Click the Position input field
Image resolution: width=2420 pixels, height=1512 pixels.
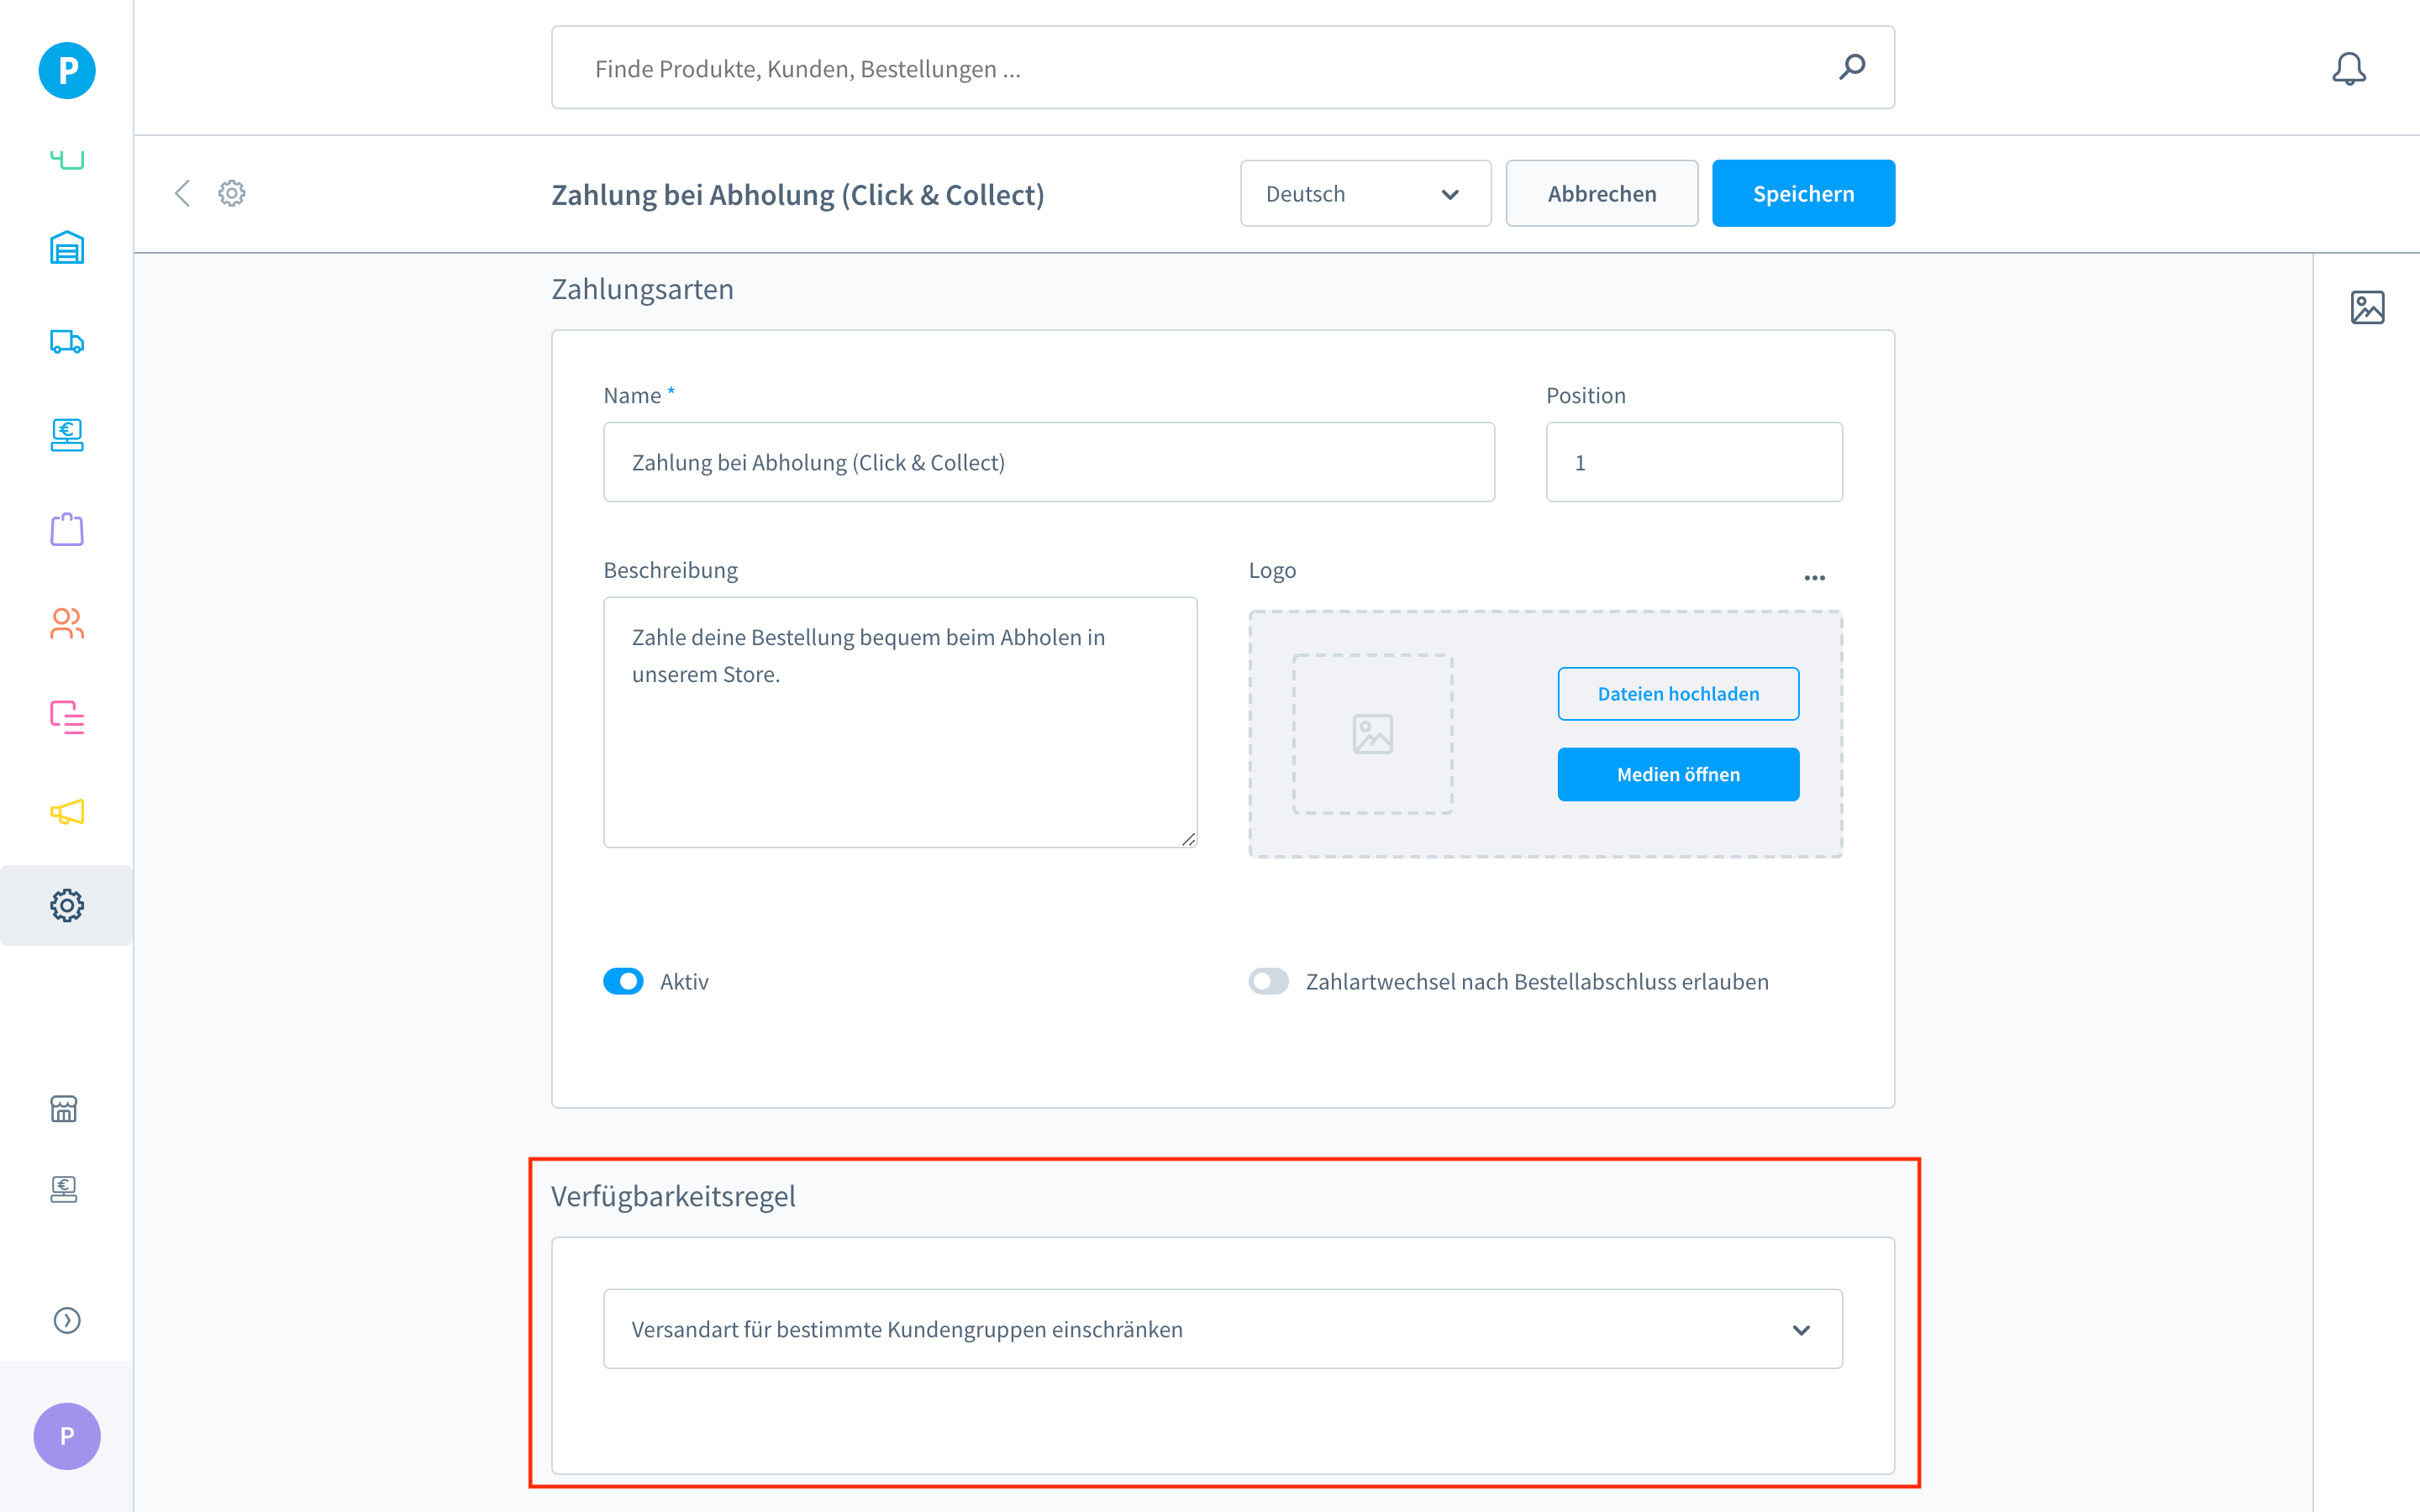click(1693, 462)
